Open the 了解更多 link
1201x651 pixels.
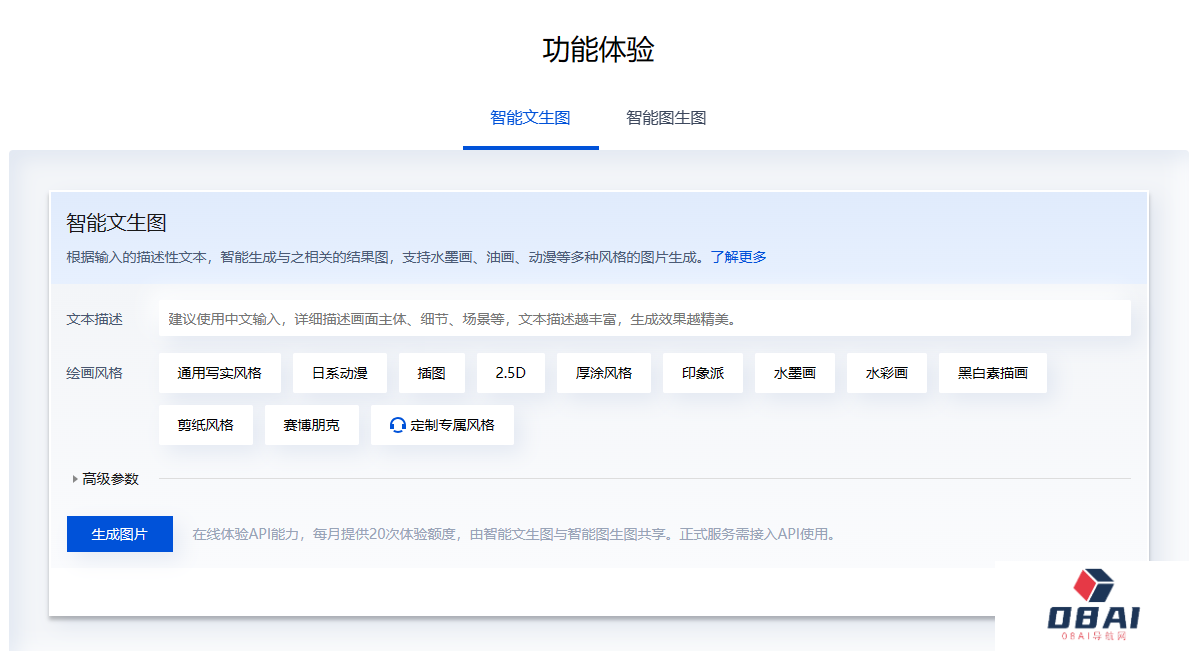(739, 257)
